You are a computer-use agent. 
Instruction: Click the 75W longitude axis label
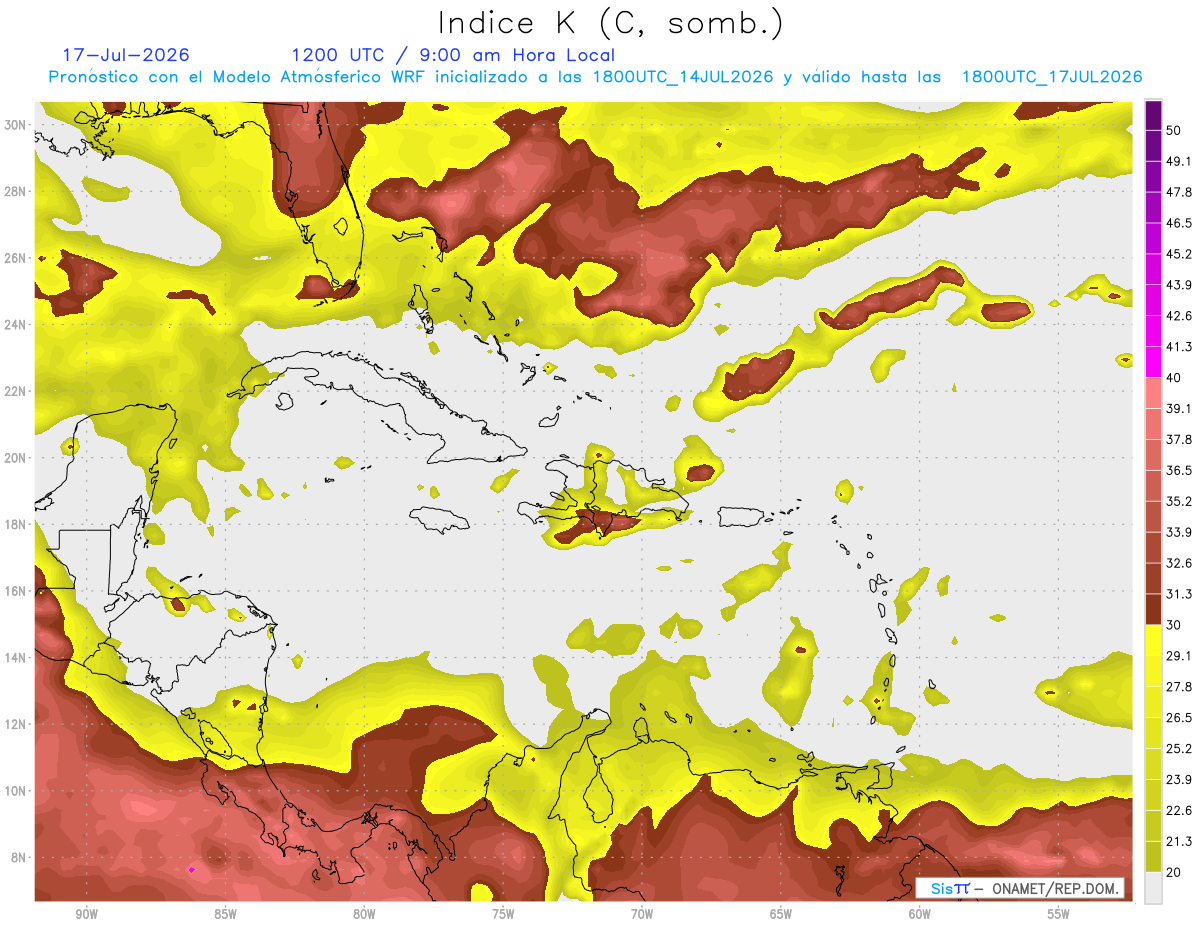[x=503, y=915]
